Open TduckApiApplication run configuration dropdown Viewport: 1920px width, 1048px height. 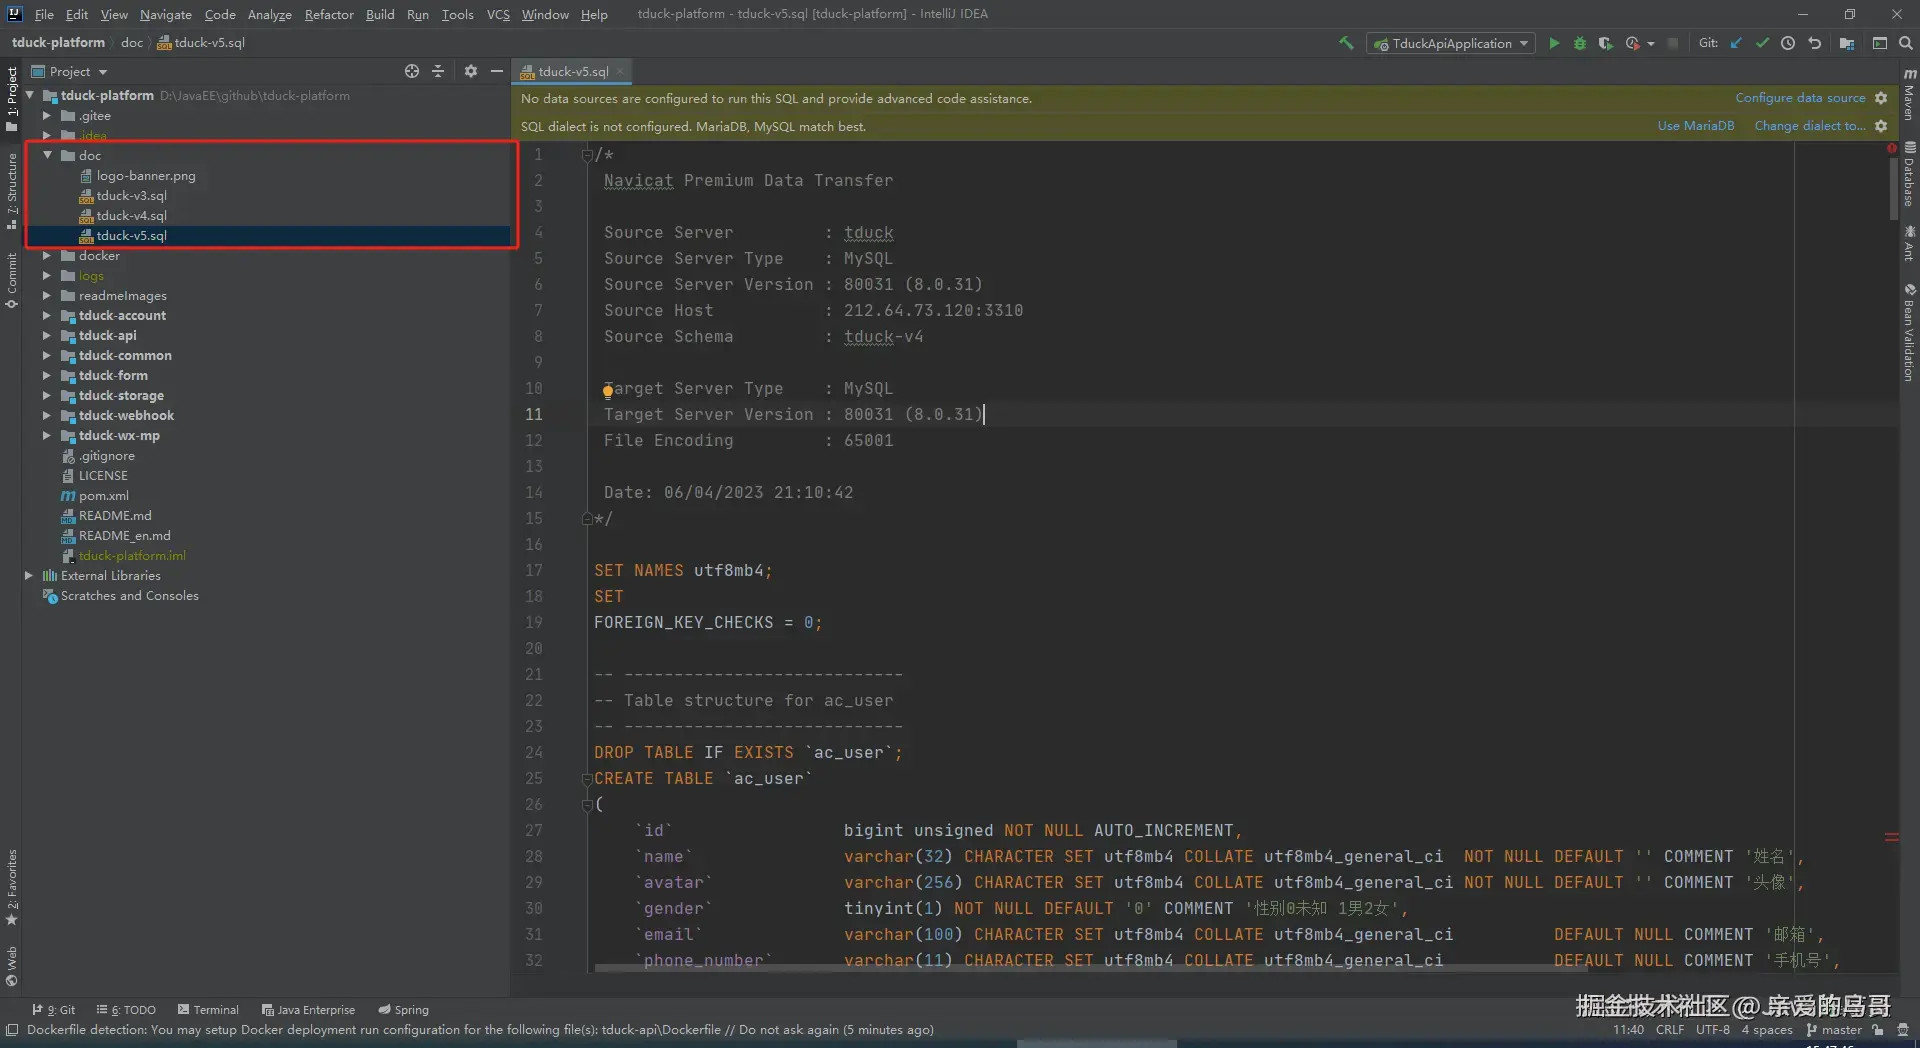1452,43
